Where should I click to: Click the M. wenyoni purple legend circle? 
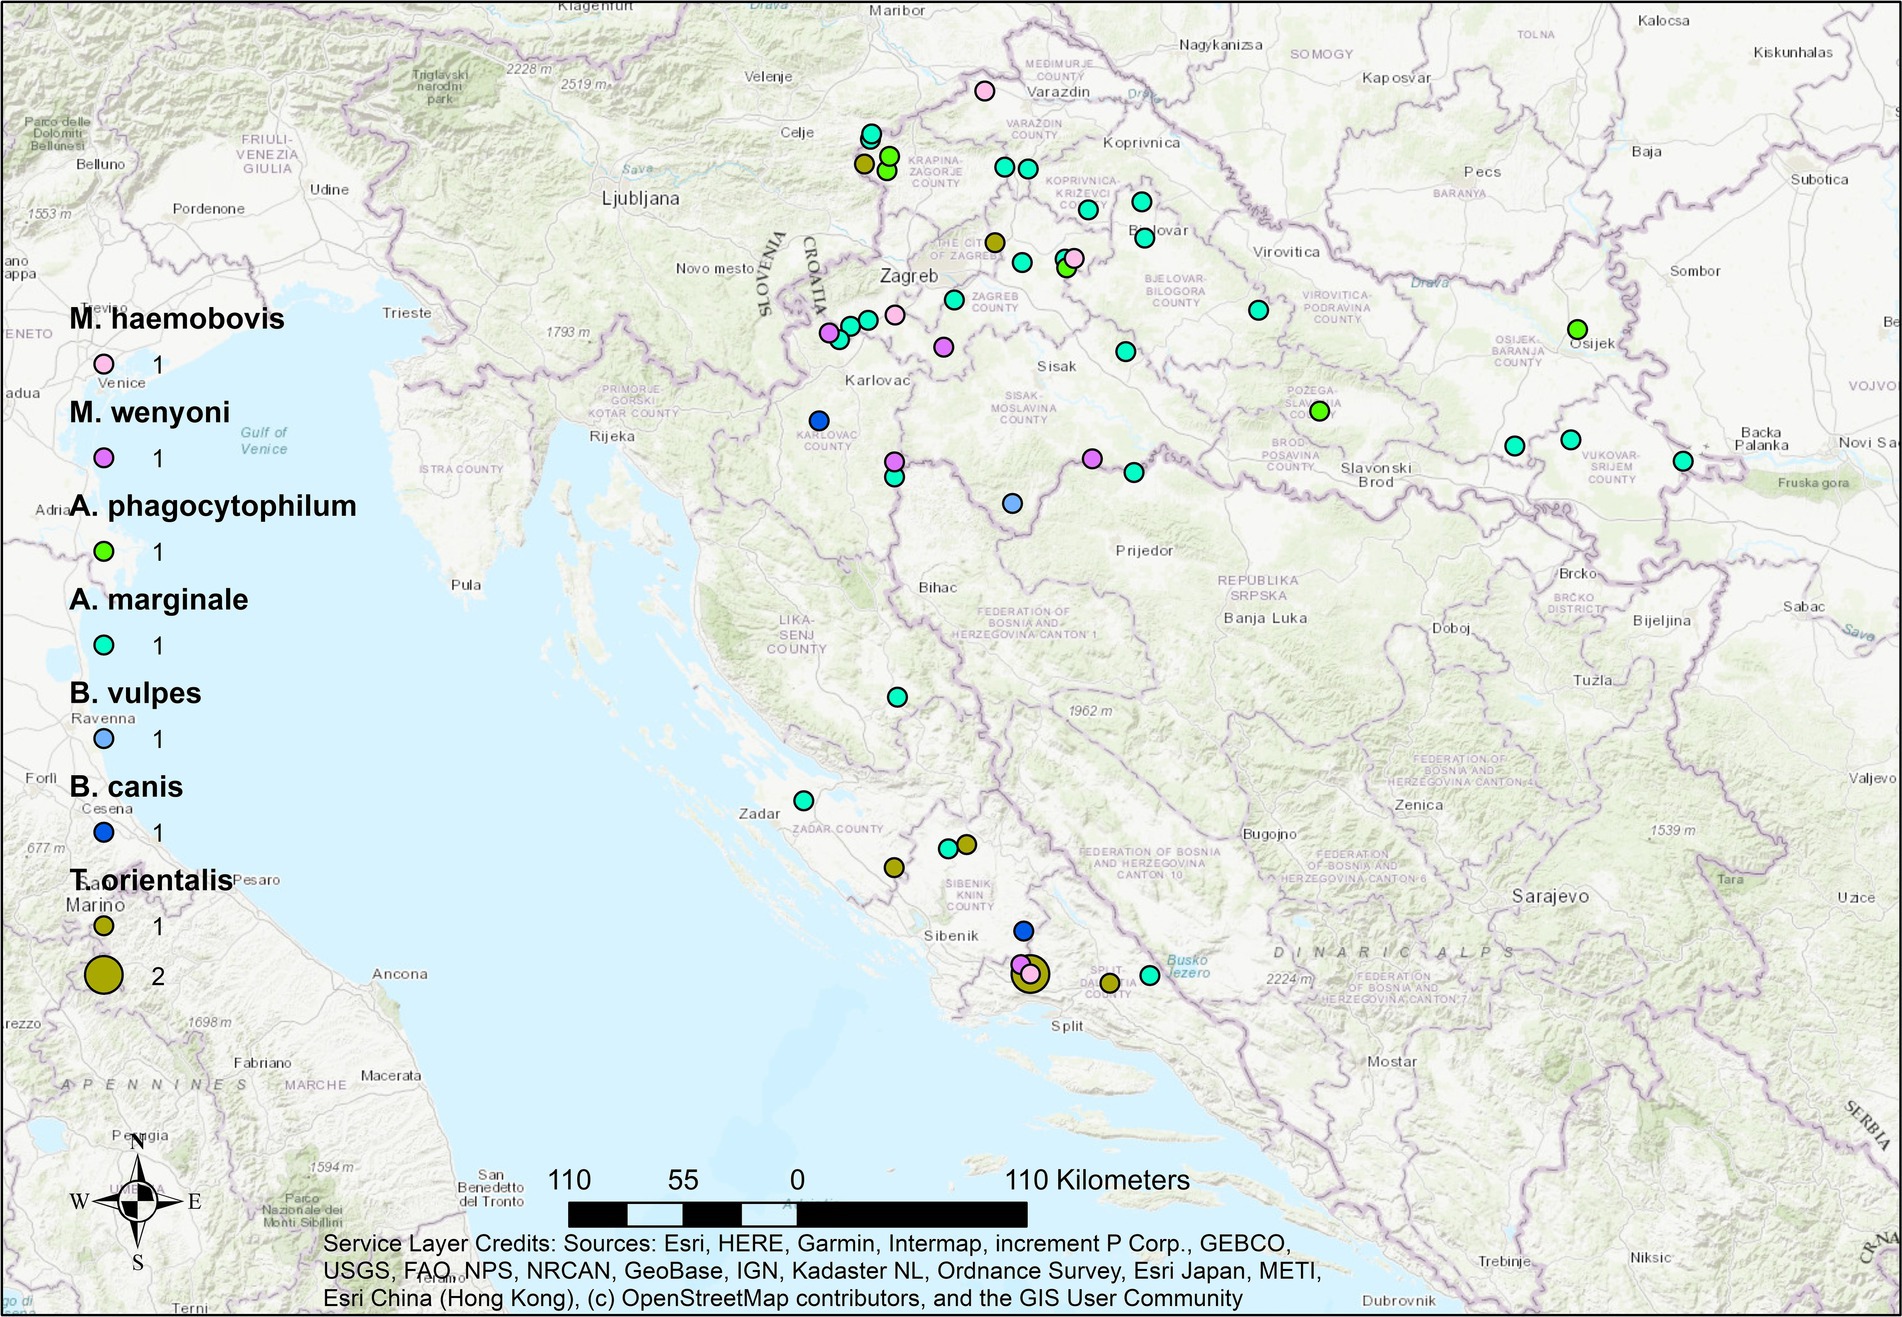[x=103, y=458]
